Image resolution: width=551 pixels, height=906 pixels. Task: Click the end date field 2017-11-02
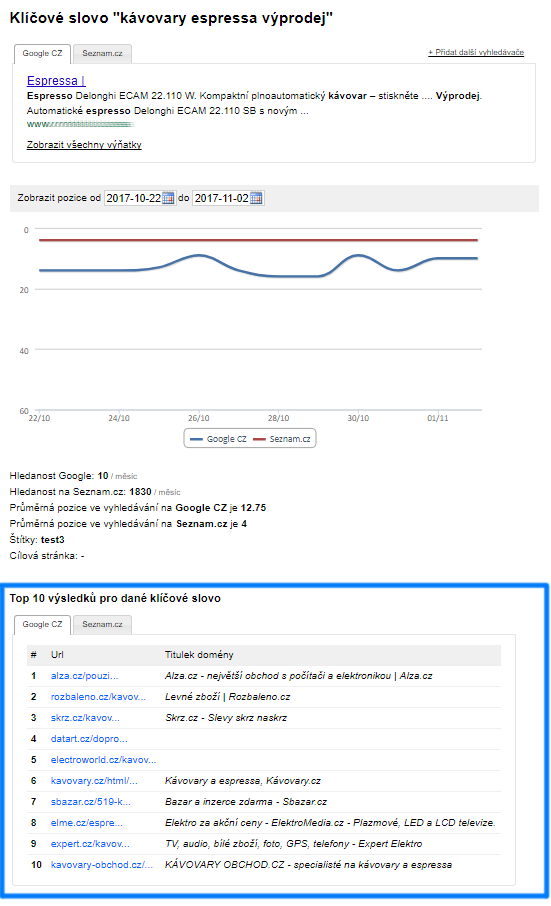[x=221, y=198]
